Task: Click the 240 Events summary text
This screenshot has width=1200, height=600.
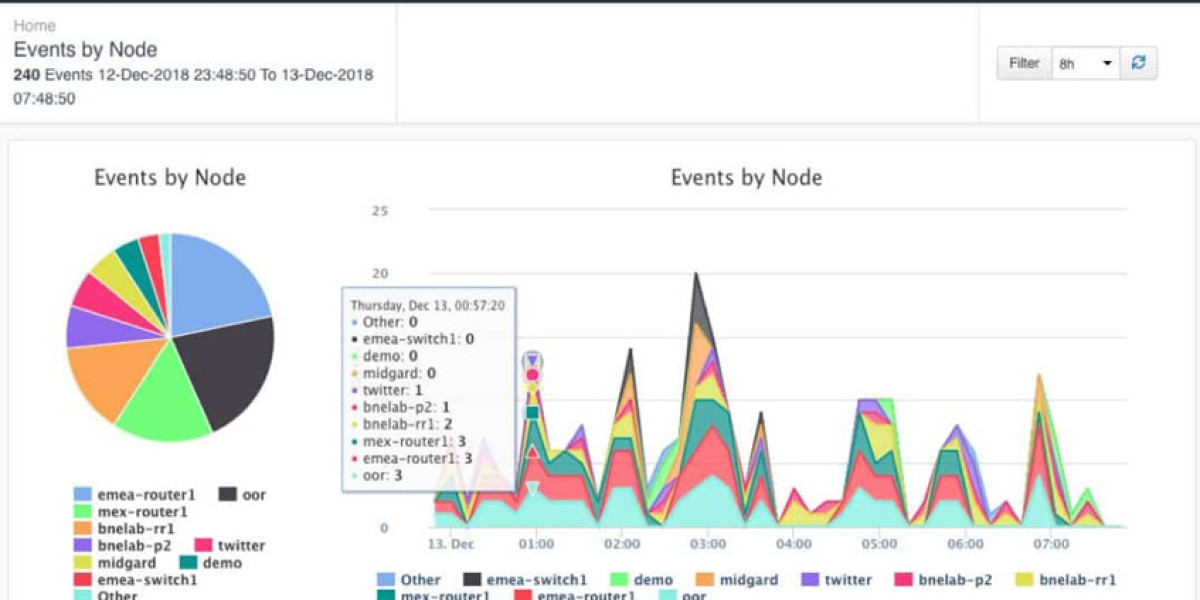Action: (x=190, y=74)
